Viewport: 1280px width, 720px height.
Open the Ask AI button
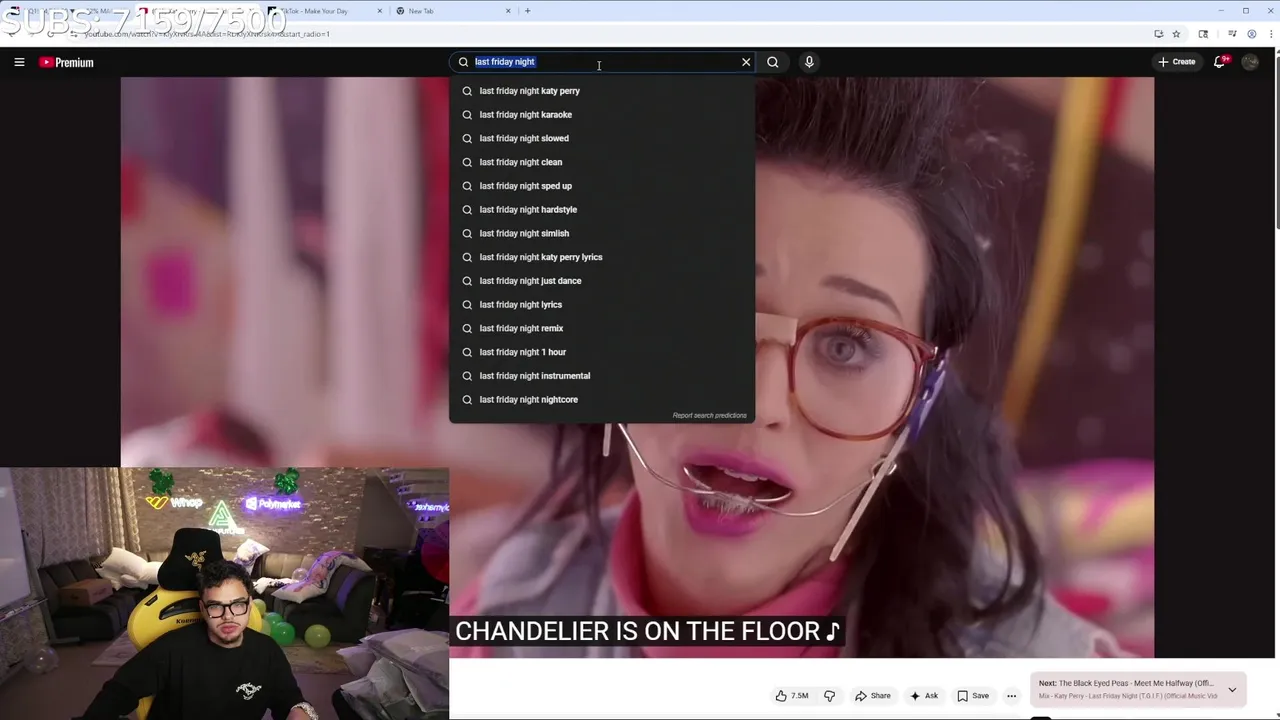(924, 696)
